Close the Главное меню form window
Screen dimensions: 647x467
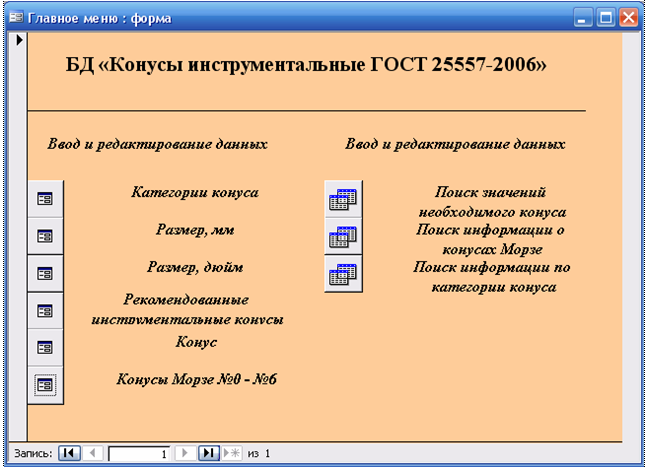[629, 18]
